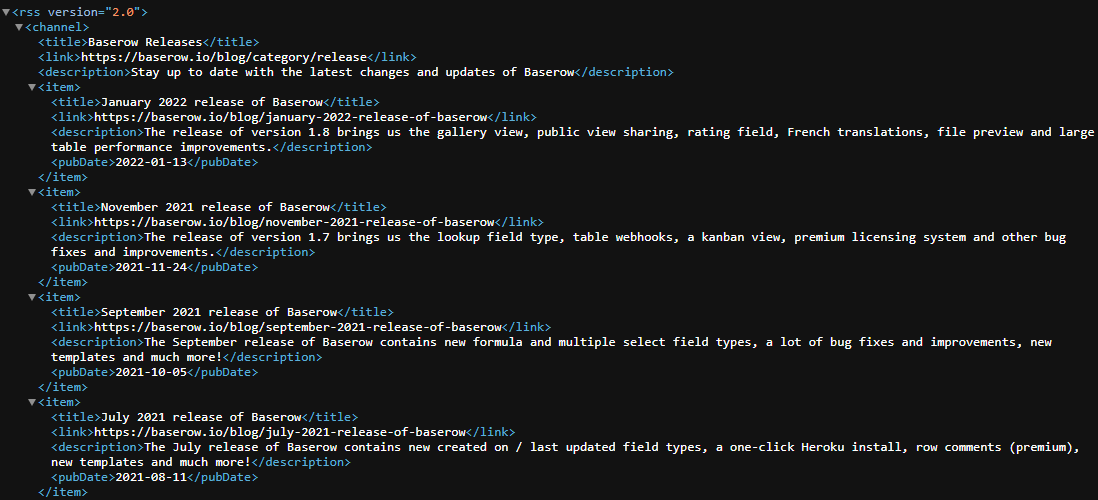Click the version 1.7 release description text
Image resolution: width=1098 pixels, height=500 pixels.
click(x=600, y=237)
